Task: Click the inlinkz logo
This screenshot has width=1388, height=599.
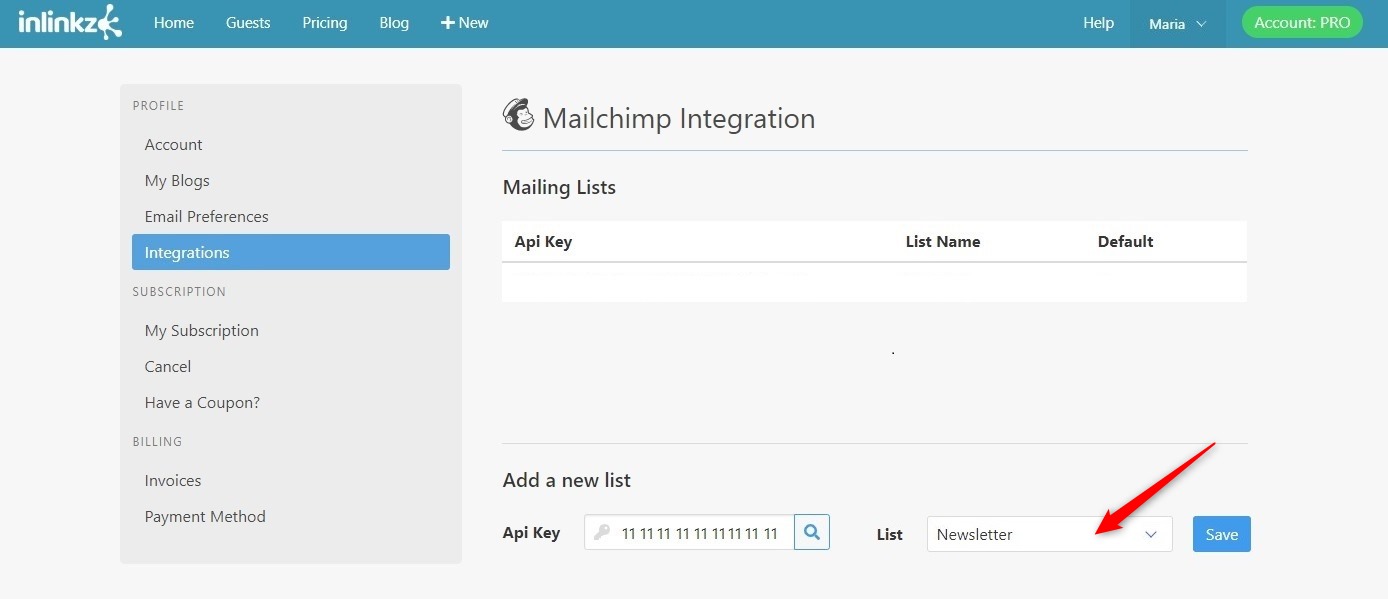Action: pos(70,22)
